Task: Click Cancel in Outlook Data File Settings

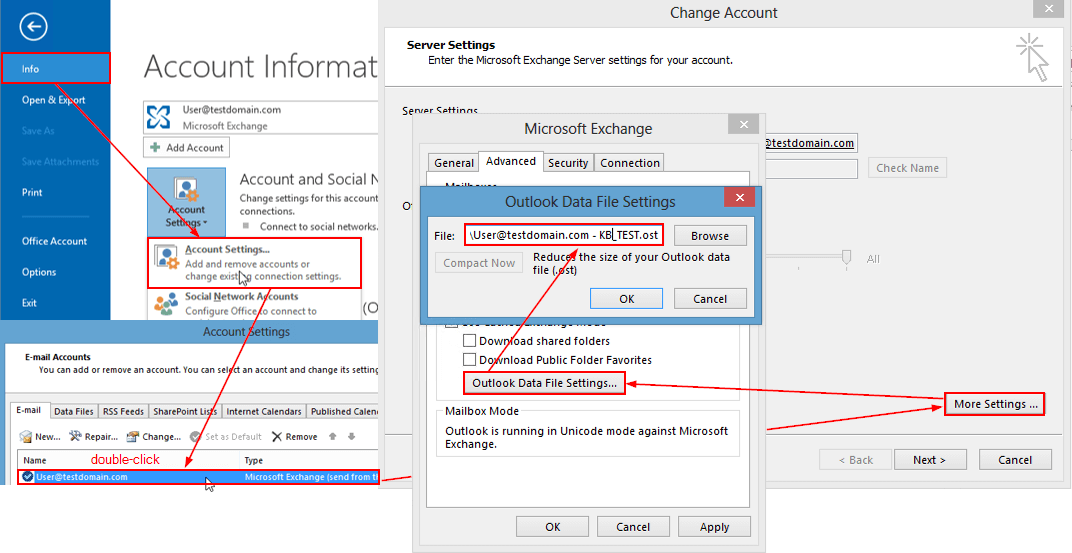Action: point(710,299)
